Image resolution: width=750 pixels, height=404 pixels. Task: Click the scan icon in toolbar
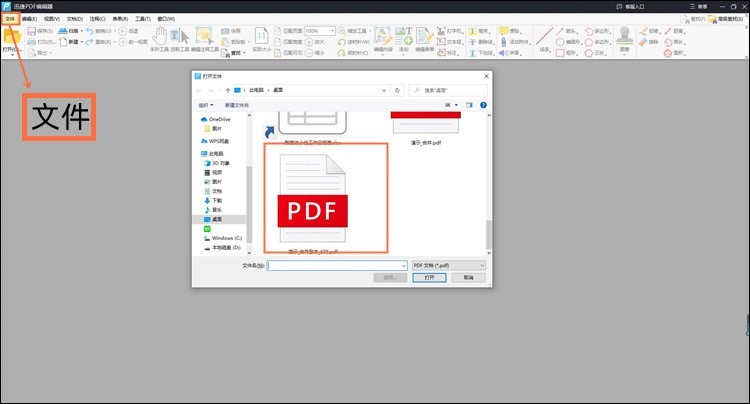pos(63,31)
